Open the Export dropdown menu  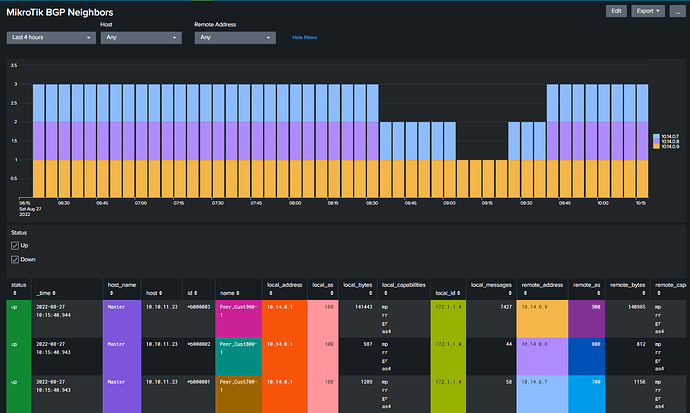pos(648,11)
